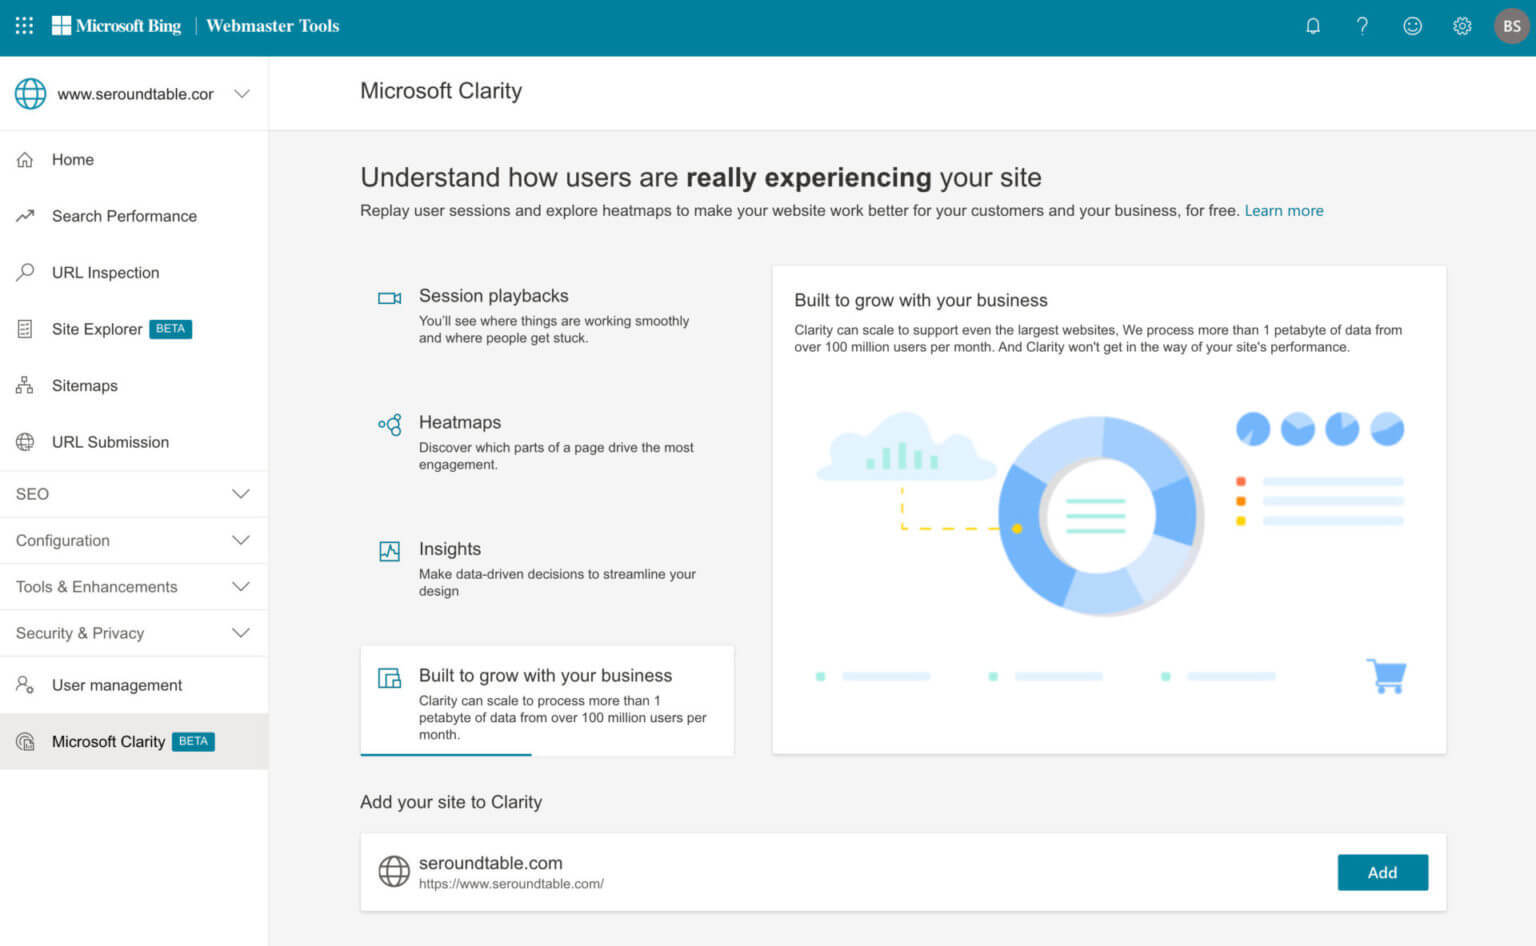Select Built to grow with your business tab

click(x=547, y=700)
